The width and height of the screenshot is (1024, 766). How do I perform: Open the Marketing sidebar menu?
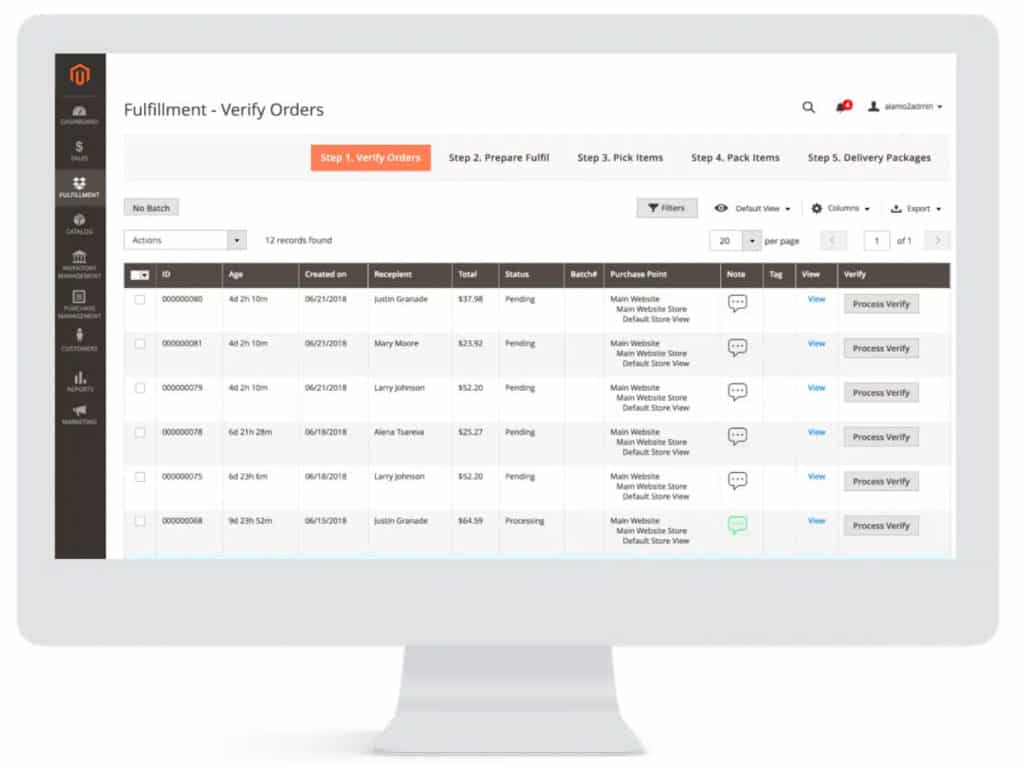point(80,415)
